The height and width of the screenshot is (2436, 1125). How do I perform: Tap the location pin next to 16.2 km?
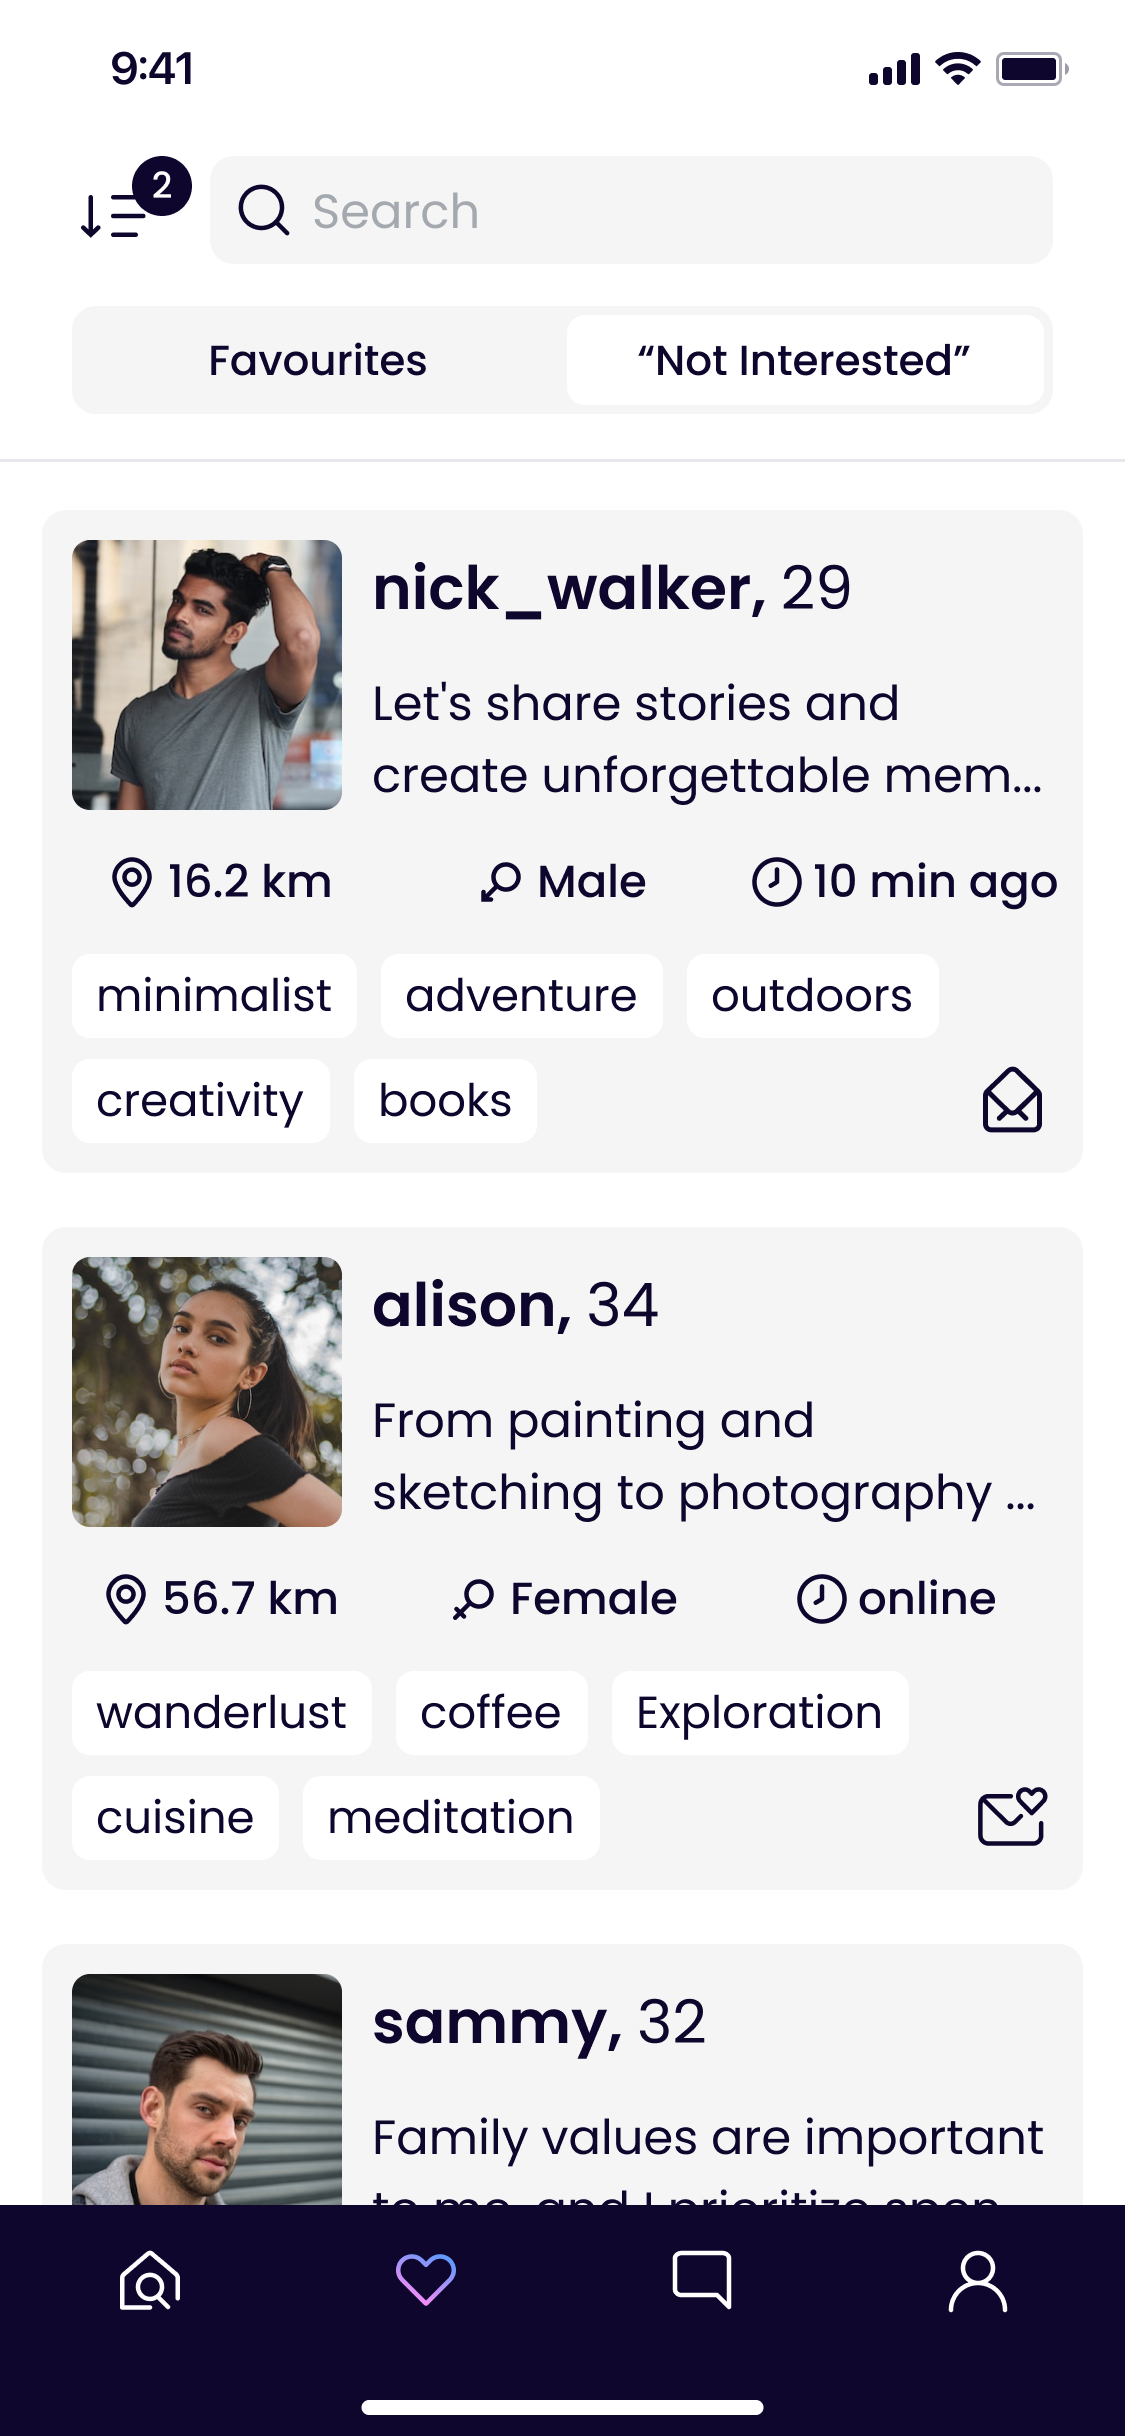tap(131, 882)
